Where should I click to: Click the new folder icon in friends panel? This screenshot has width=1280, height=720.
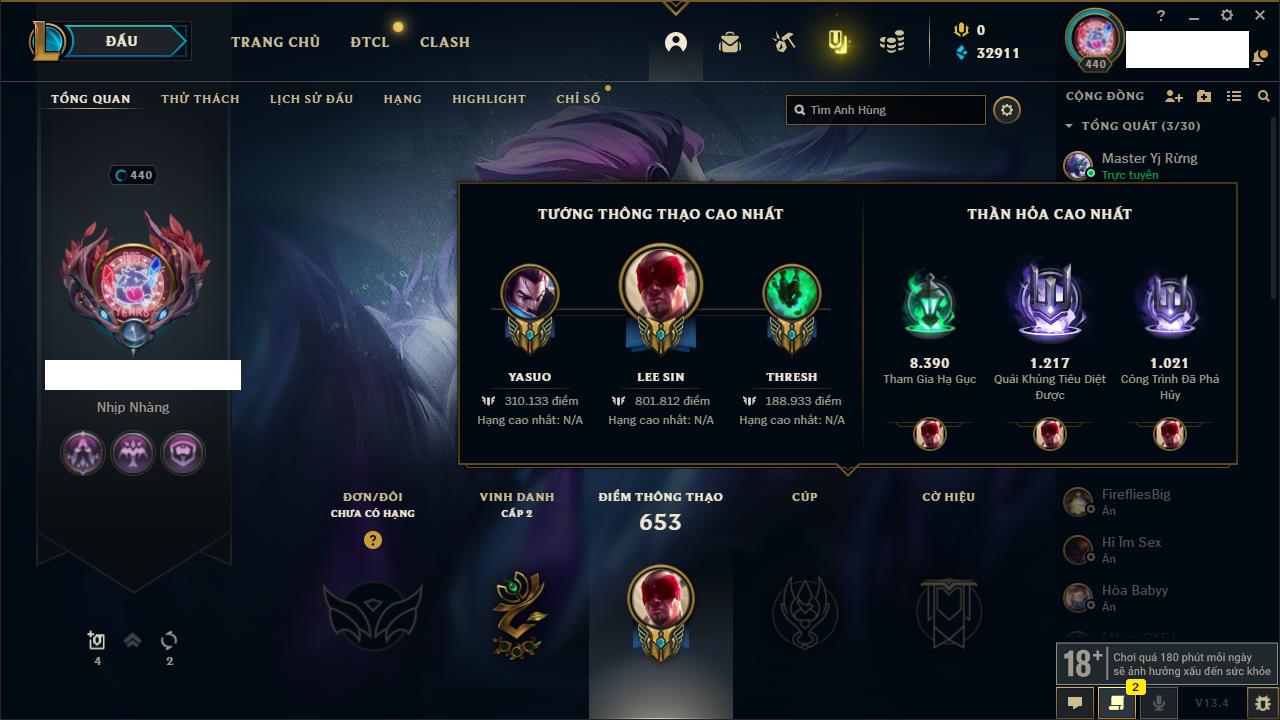[1204, 96]
